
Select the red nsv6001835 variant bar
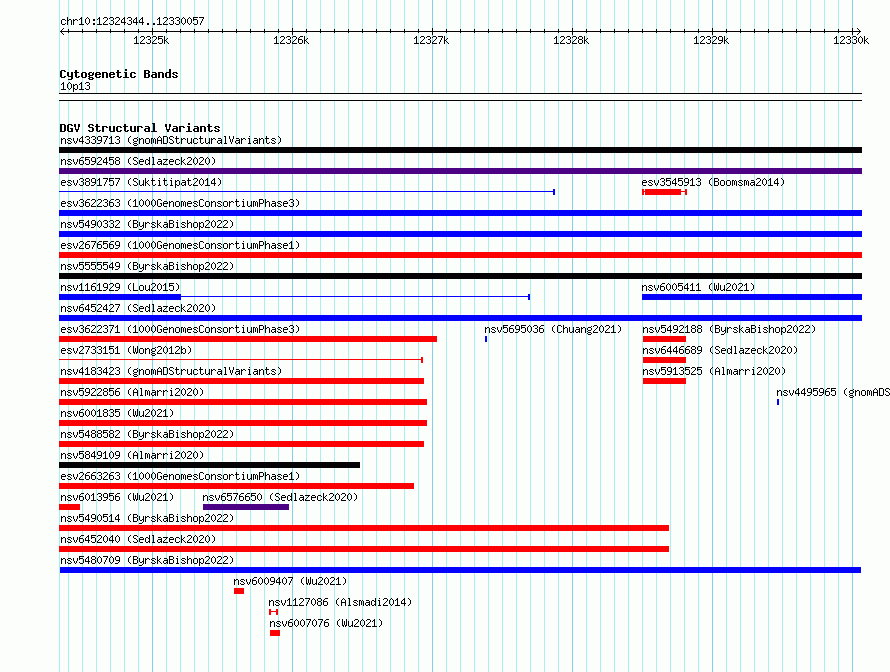pos(243,423)
